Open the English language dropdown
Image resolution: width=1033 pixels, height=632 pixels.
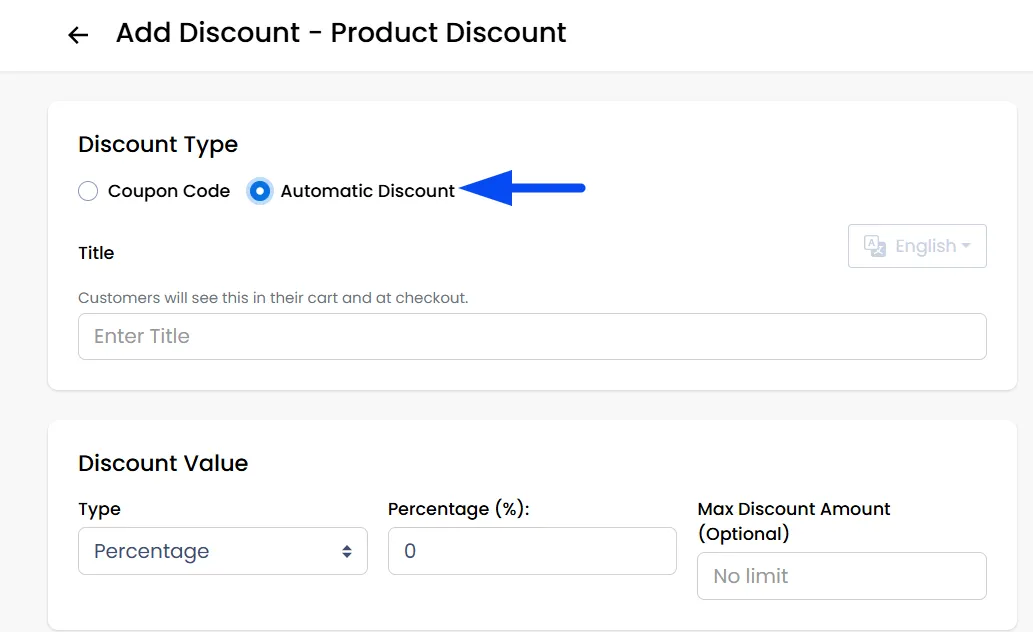(917, 246)
